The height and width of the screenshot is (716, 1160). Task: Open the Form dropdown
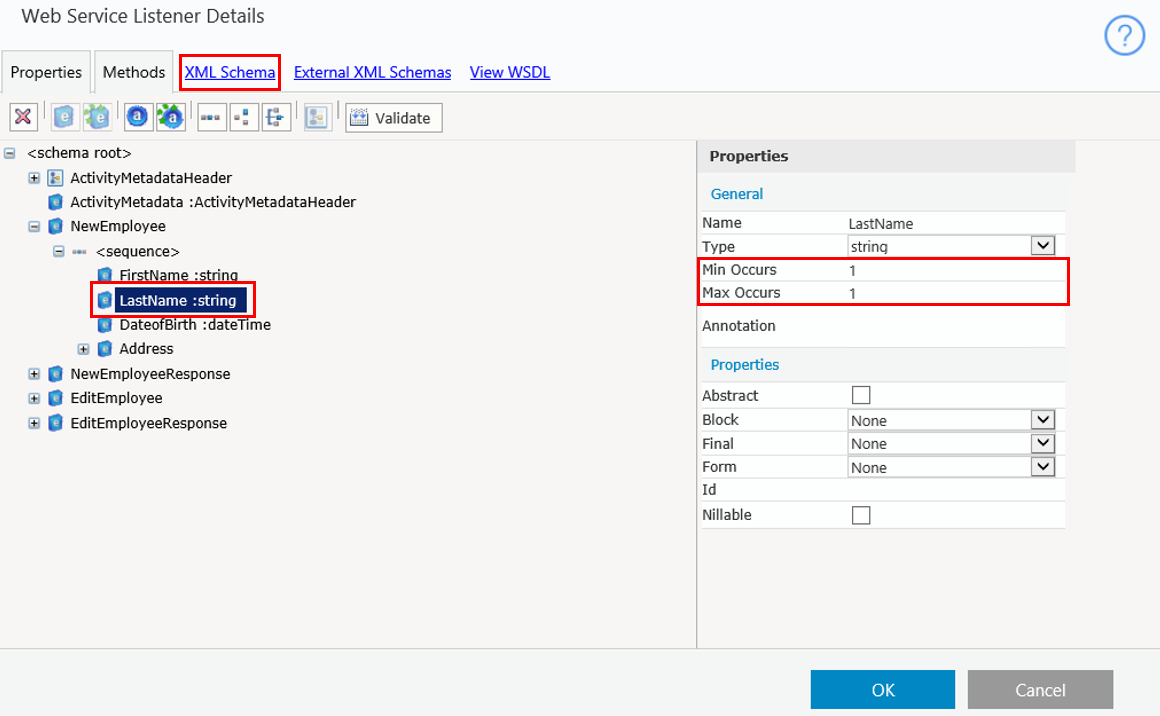click(x=1042, y=467)
